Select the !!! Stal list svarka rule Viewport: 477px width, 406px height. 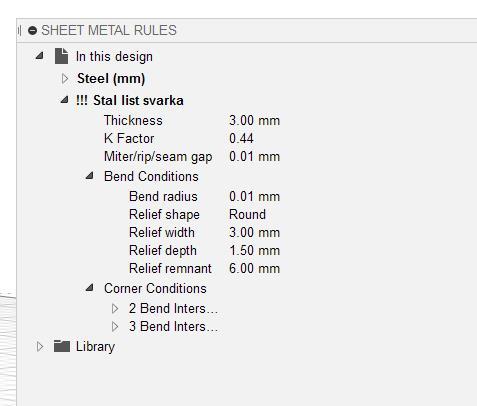pos(130,100)
